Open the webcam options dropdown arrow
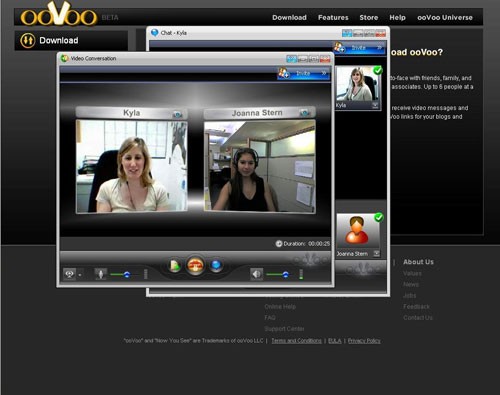Viewport: 500px width, 395px height. coord(80,275)
